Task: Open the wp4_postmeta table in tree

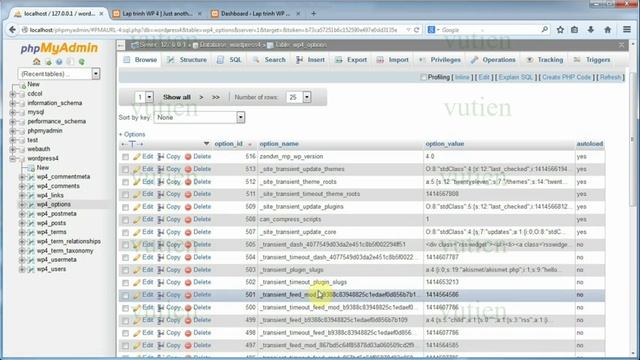Action: [56, 214]
